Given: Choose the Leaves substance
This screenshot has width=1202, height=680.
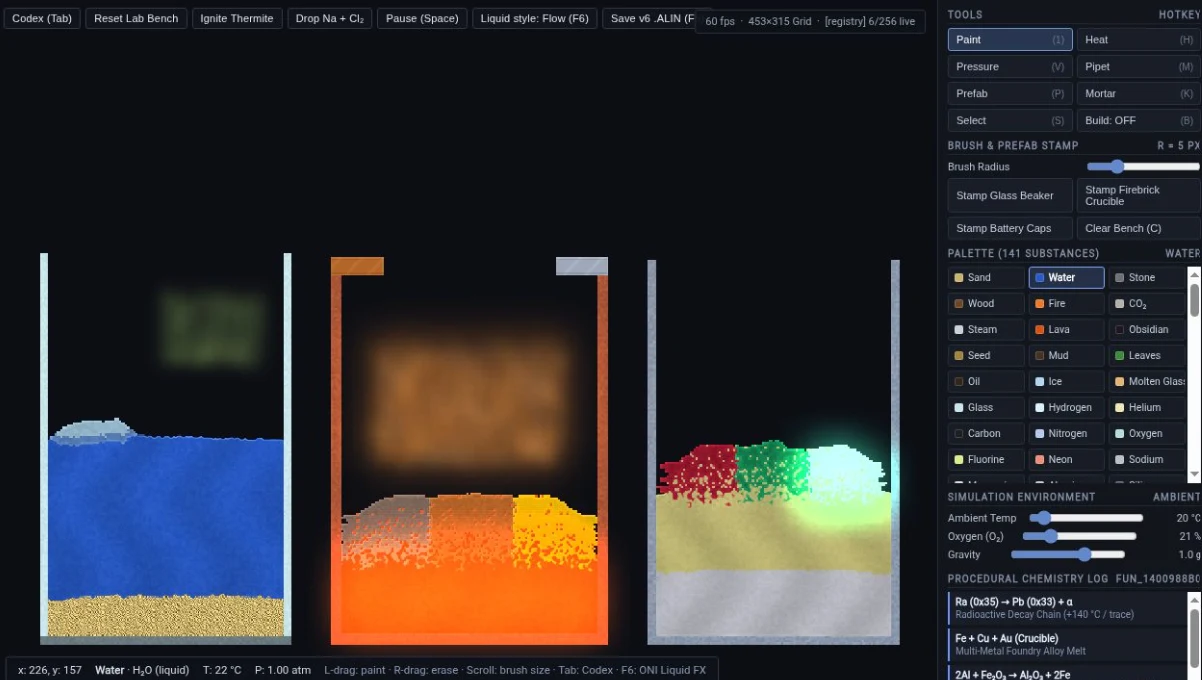Looking at the screenshot, I should pos(1147,355).
